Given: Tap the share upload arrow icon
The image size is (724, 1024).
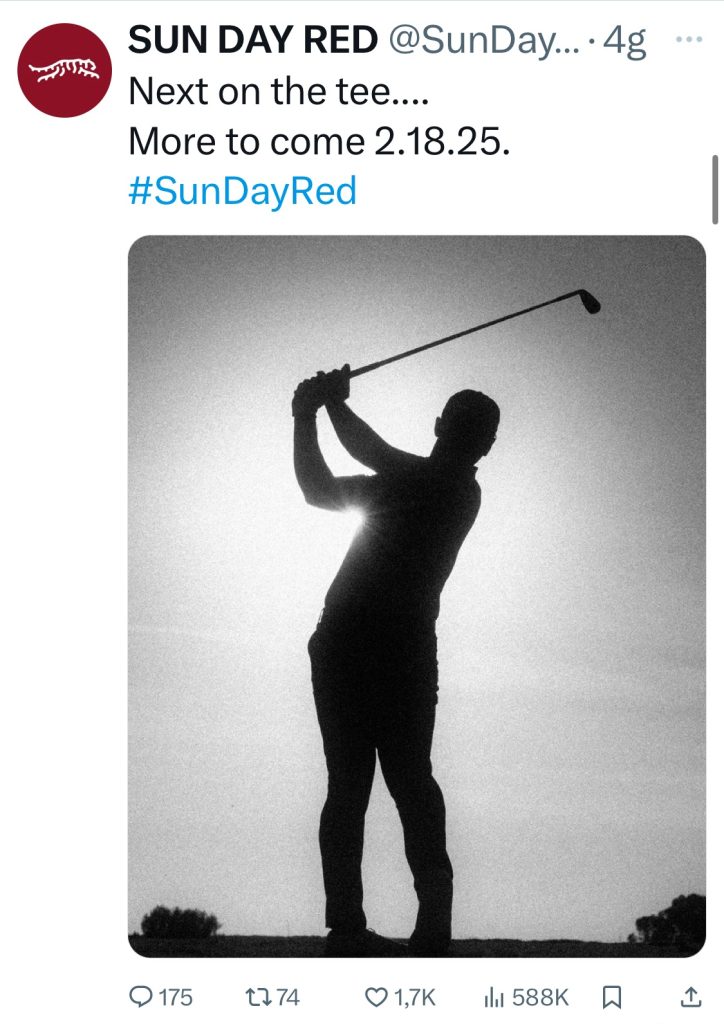Looking at the screenshot, I should click(689, 997).
